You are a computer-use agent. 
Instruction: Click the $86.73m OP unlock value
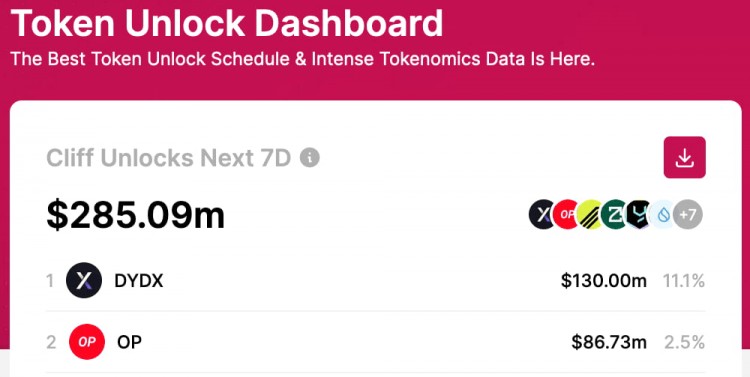[x=609, y=342]
